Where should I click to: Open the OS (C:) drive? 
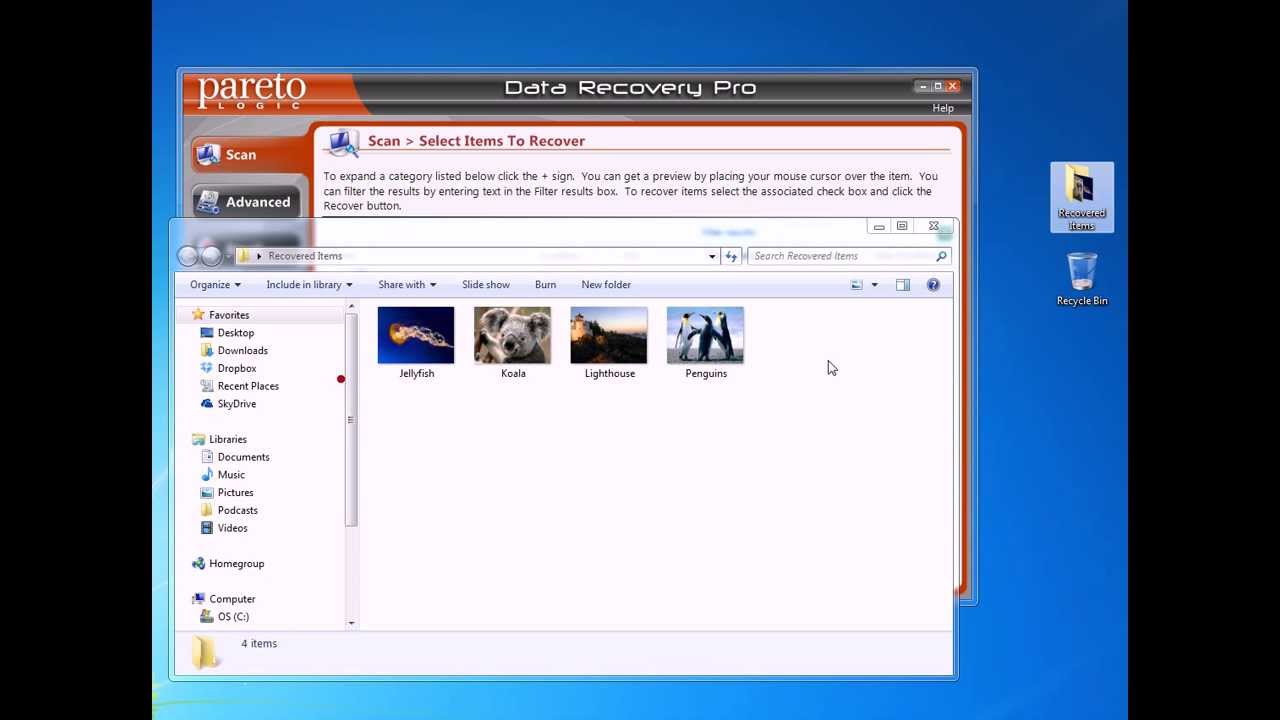click(233, 617)
